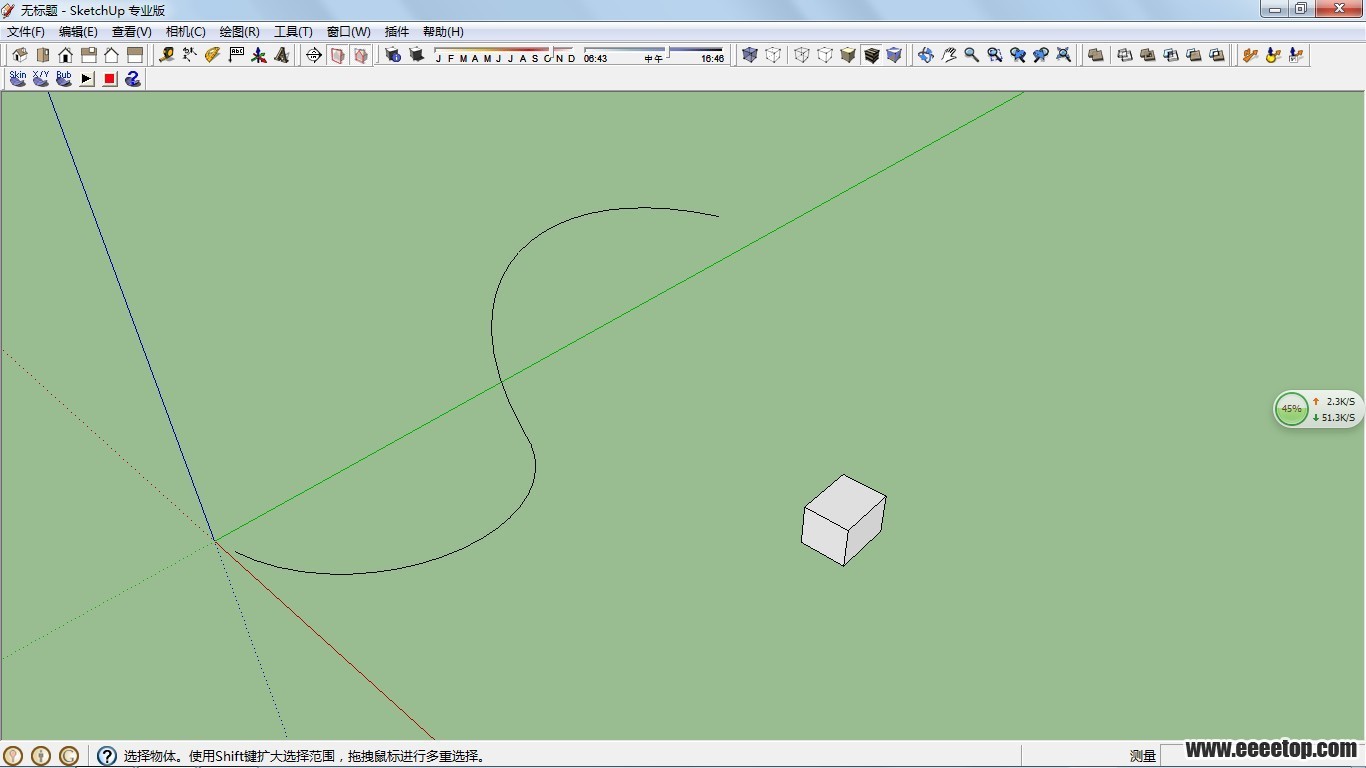
Task: Click the third round status bar icon
Action: [69, 756]
